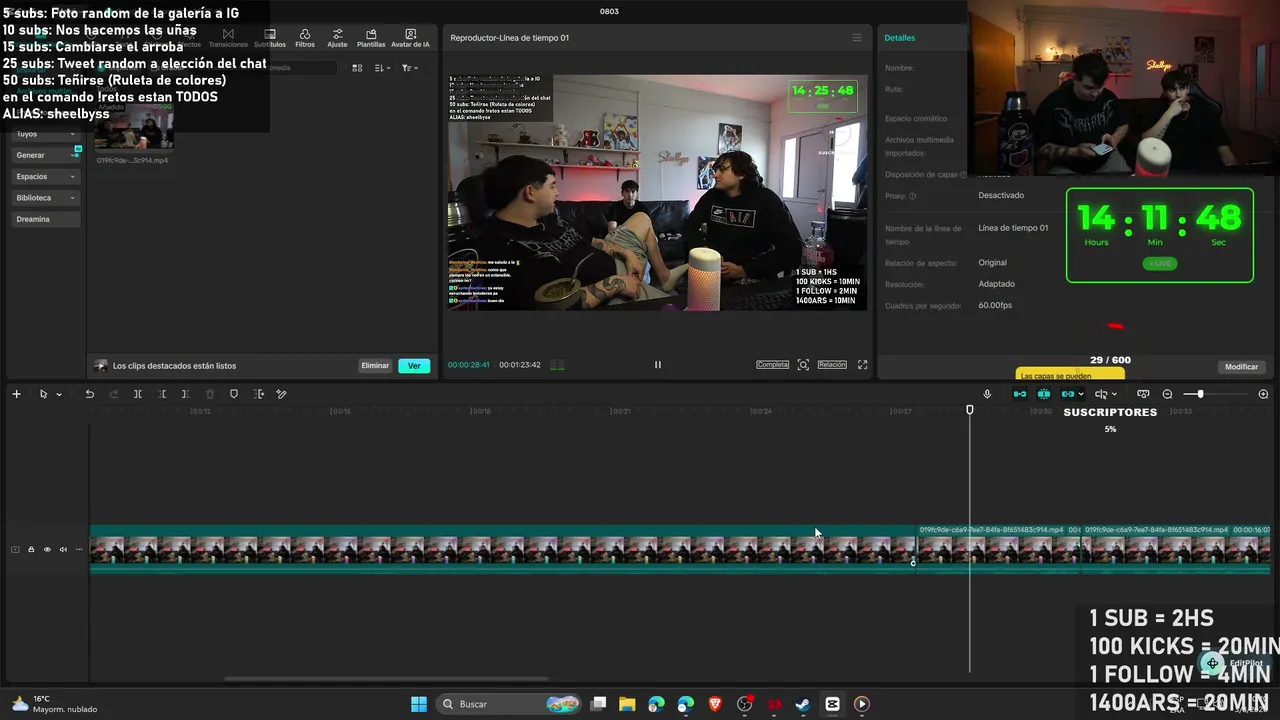
Task: Select the imported 019fc9de mp4 thumbnail
Action: coord(134,130)
